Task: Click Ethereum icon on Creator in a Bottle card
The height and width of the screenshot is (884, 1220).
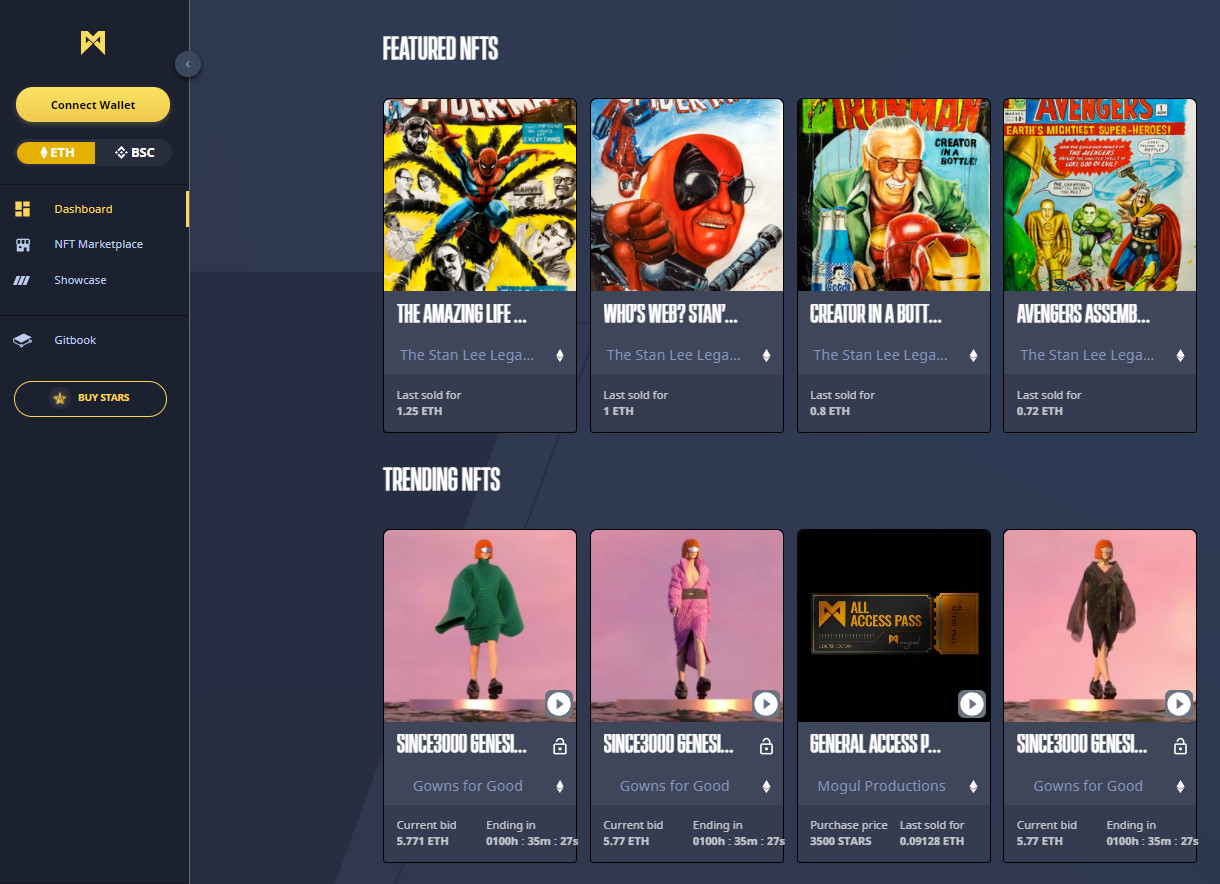Action: coord(974,355)
